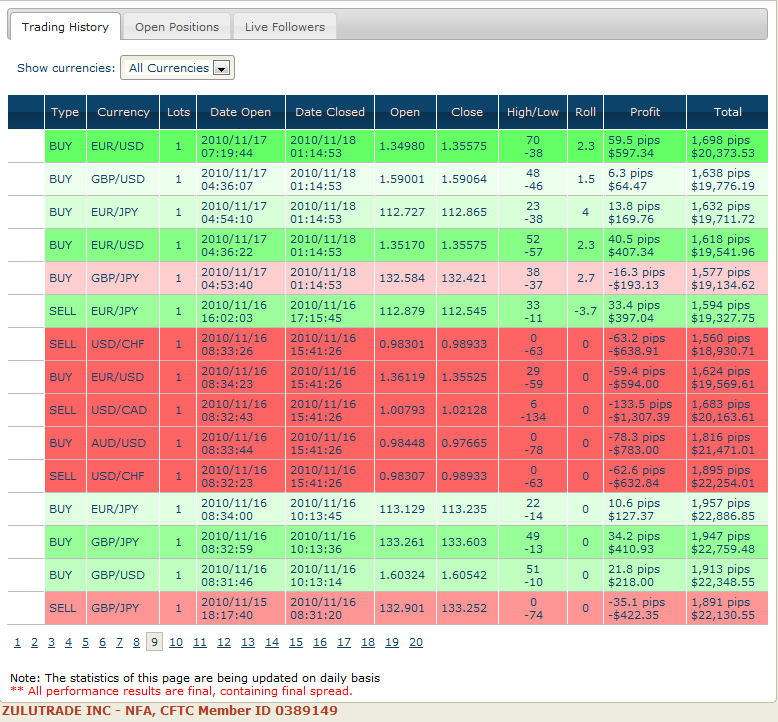Click the roll value -3.7

(585, 311)
